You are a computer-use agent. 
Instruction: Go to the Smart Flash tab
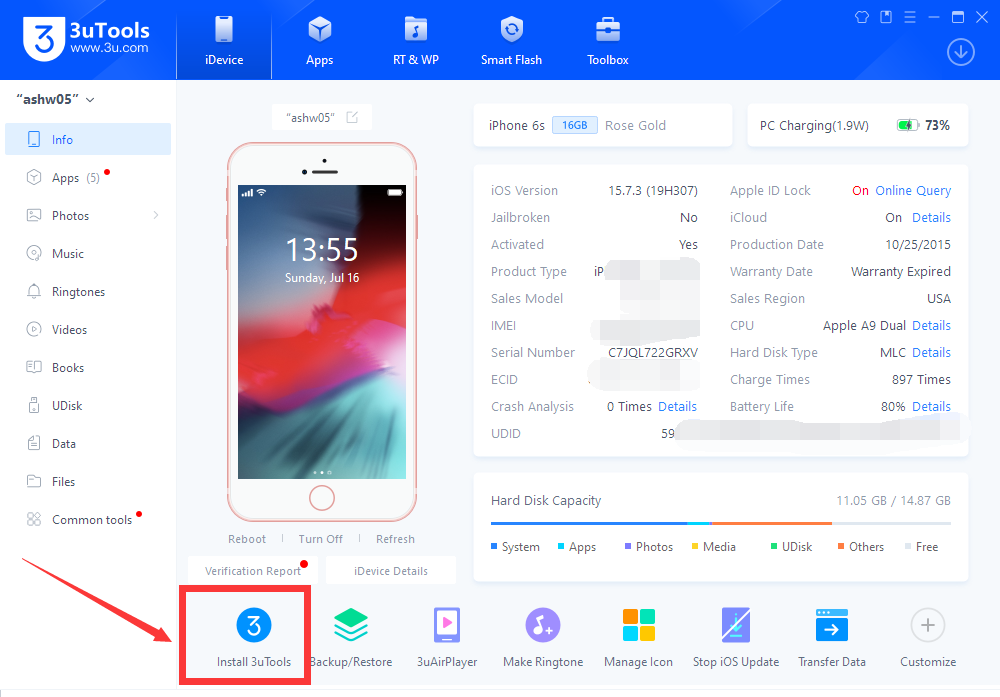(x=511, y=40)
